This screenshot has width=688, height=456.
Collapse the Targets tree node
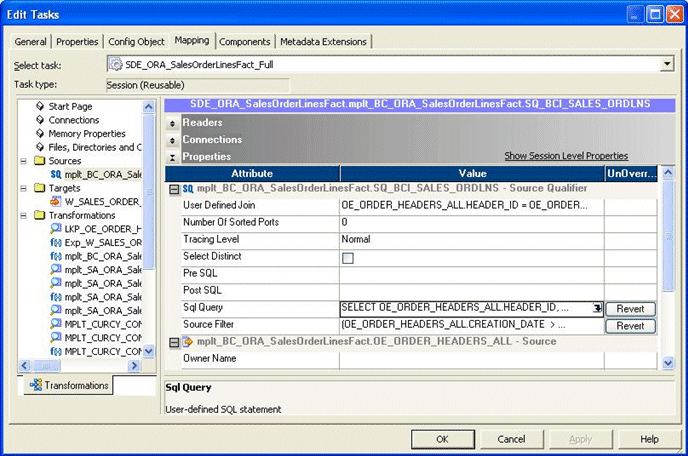pyautogui.click(x=24, y=188)
